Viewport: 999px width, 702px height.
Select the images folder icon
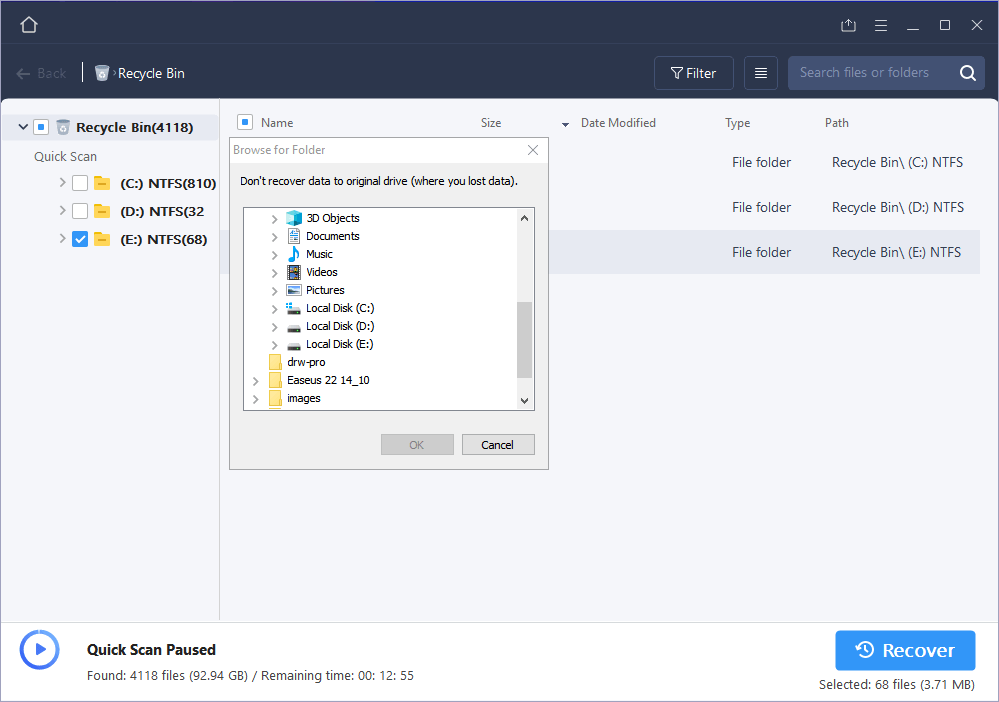pyautogui.click(x=275, y=398)
